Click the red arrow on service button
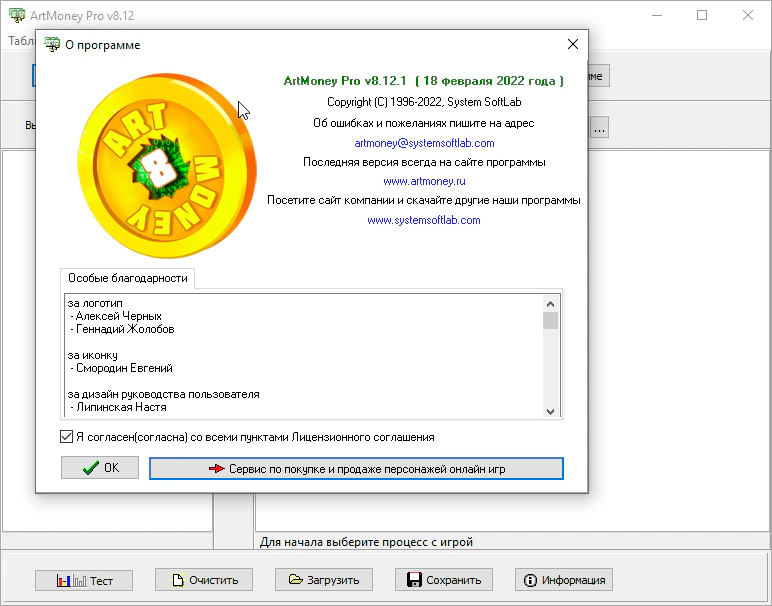The image size is (772, 606). (218, 468)
